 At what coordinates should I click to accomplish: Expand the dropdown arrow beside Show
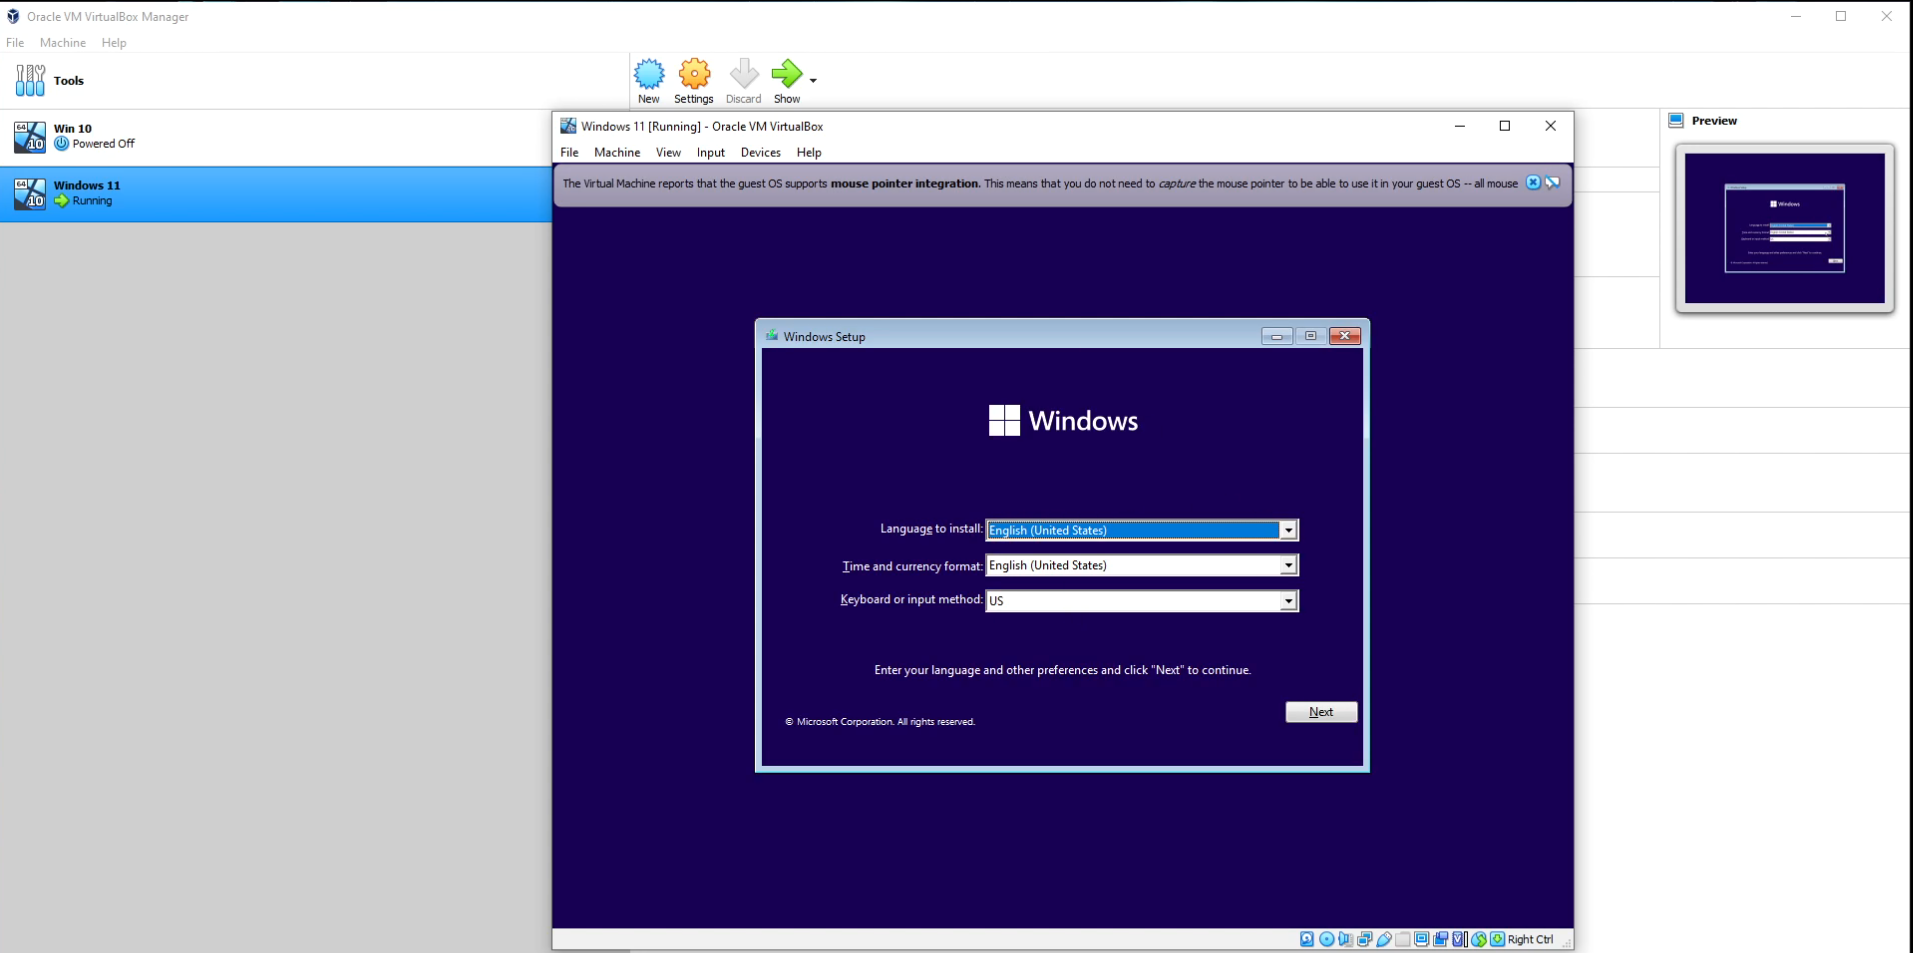[813, 81]
